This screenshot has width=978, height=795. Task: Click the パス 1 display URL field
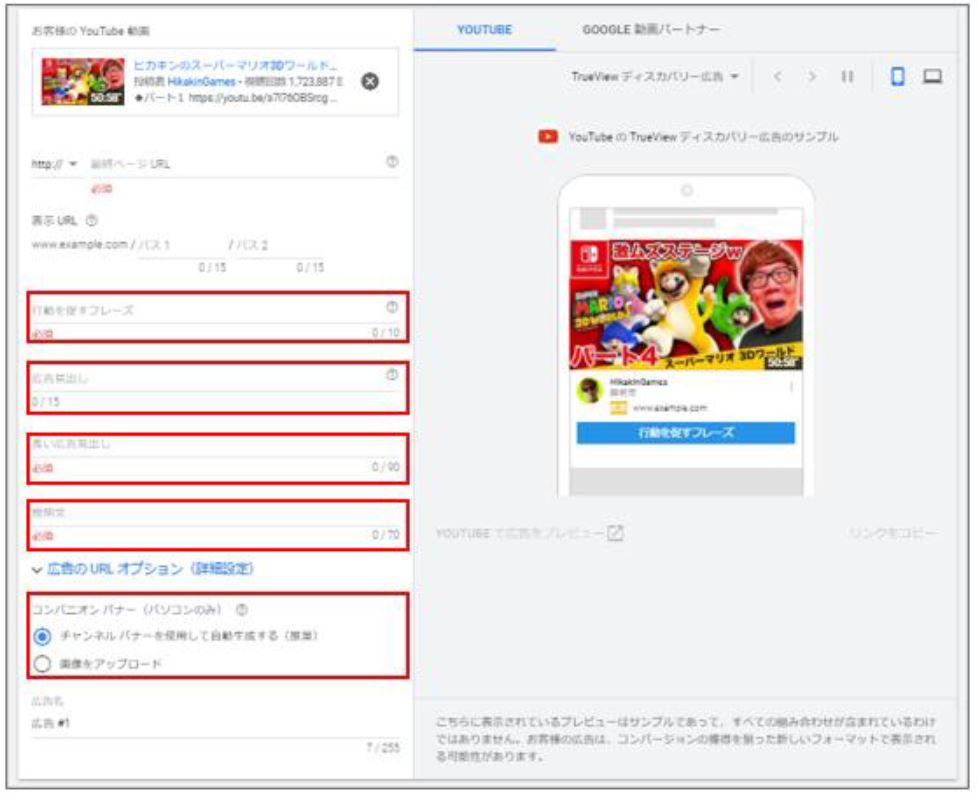coord(182,245)
